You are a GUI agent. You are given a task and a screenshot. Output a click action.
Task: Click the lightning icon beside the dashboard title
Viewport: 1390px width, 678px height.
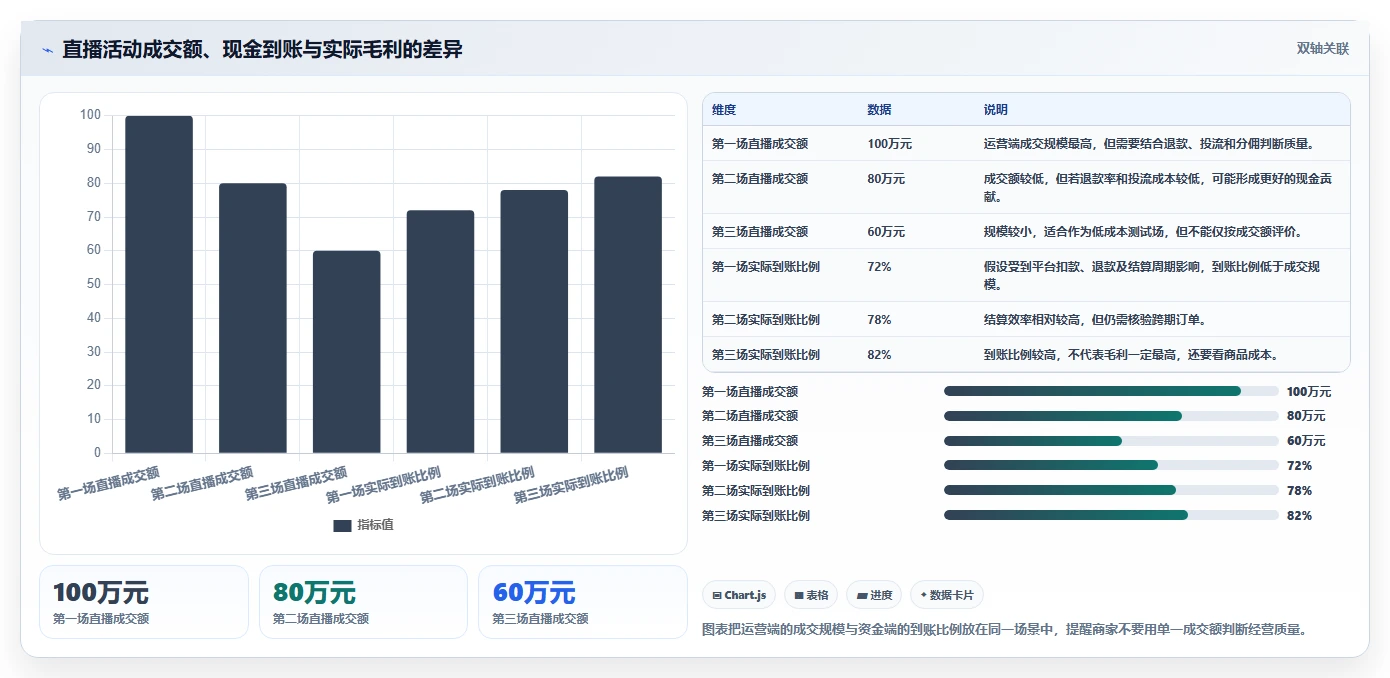[x=47, y=50]
